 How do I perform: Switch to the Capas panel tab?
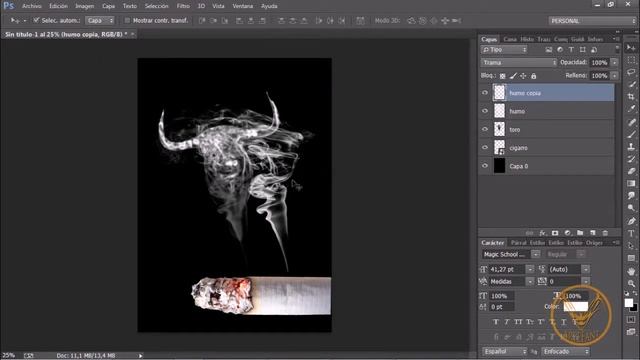489,39
